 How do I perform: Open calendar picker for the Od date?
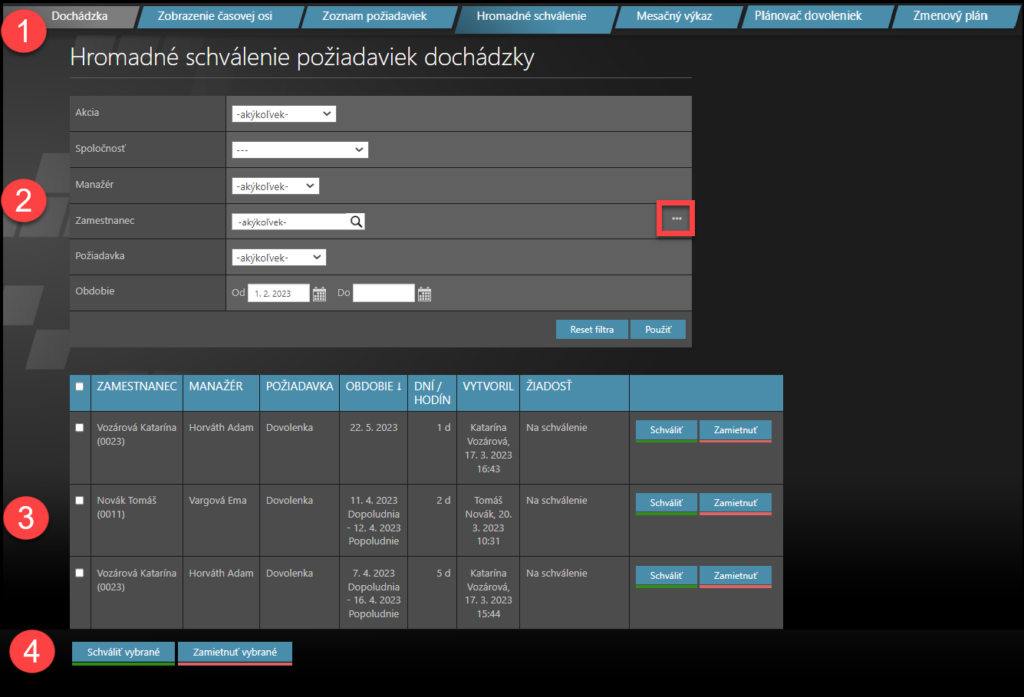coord(320,294)
